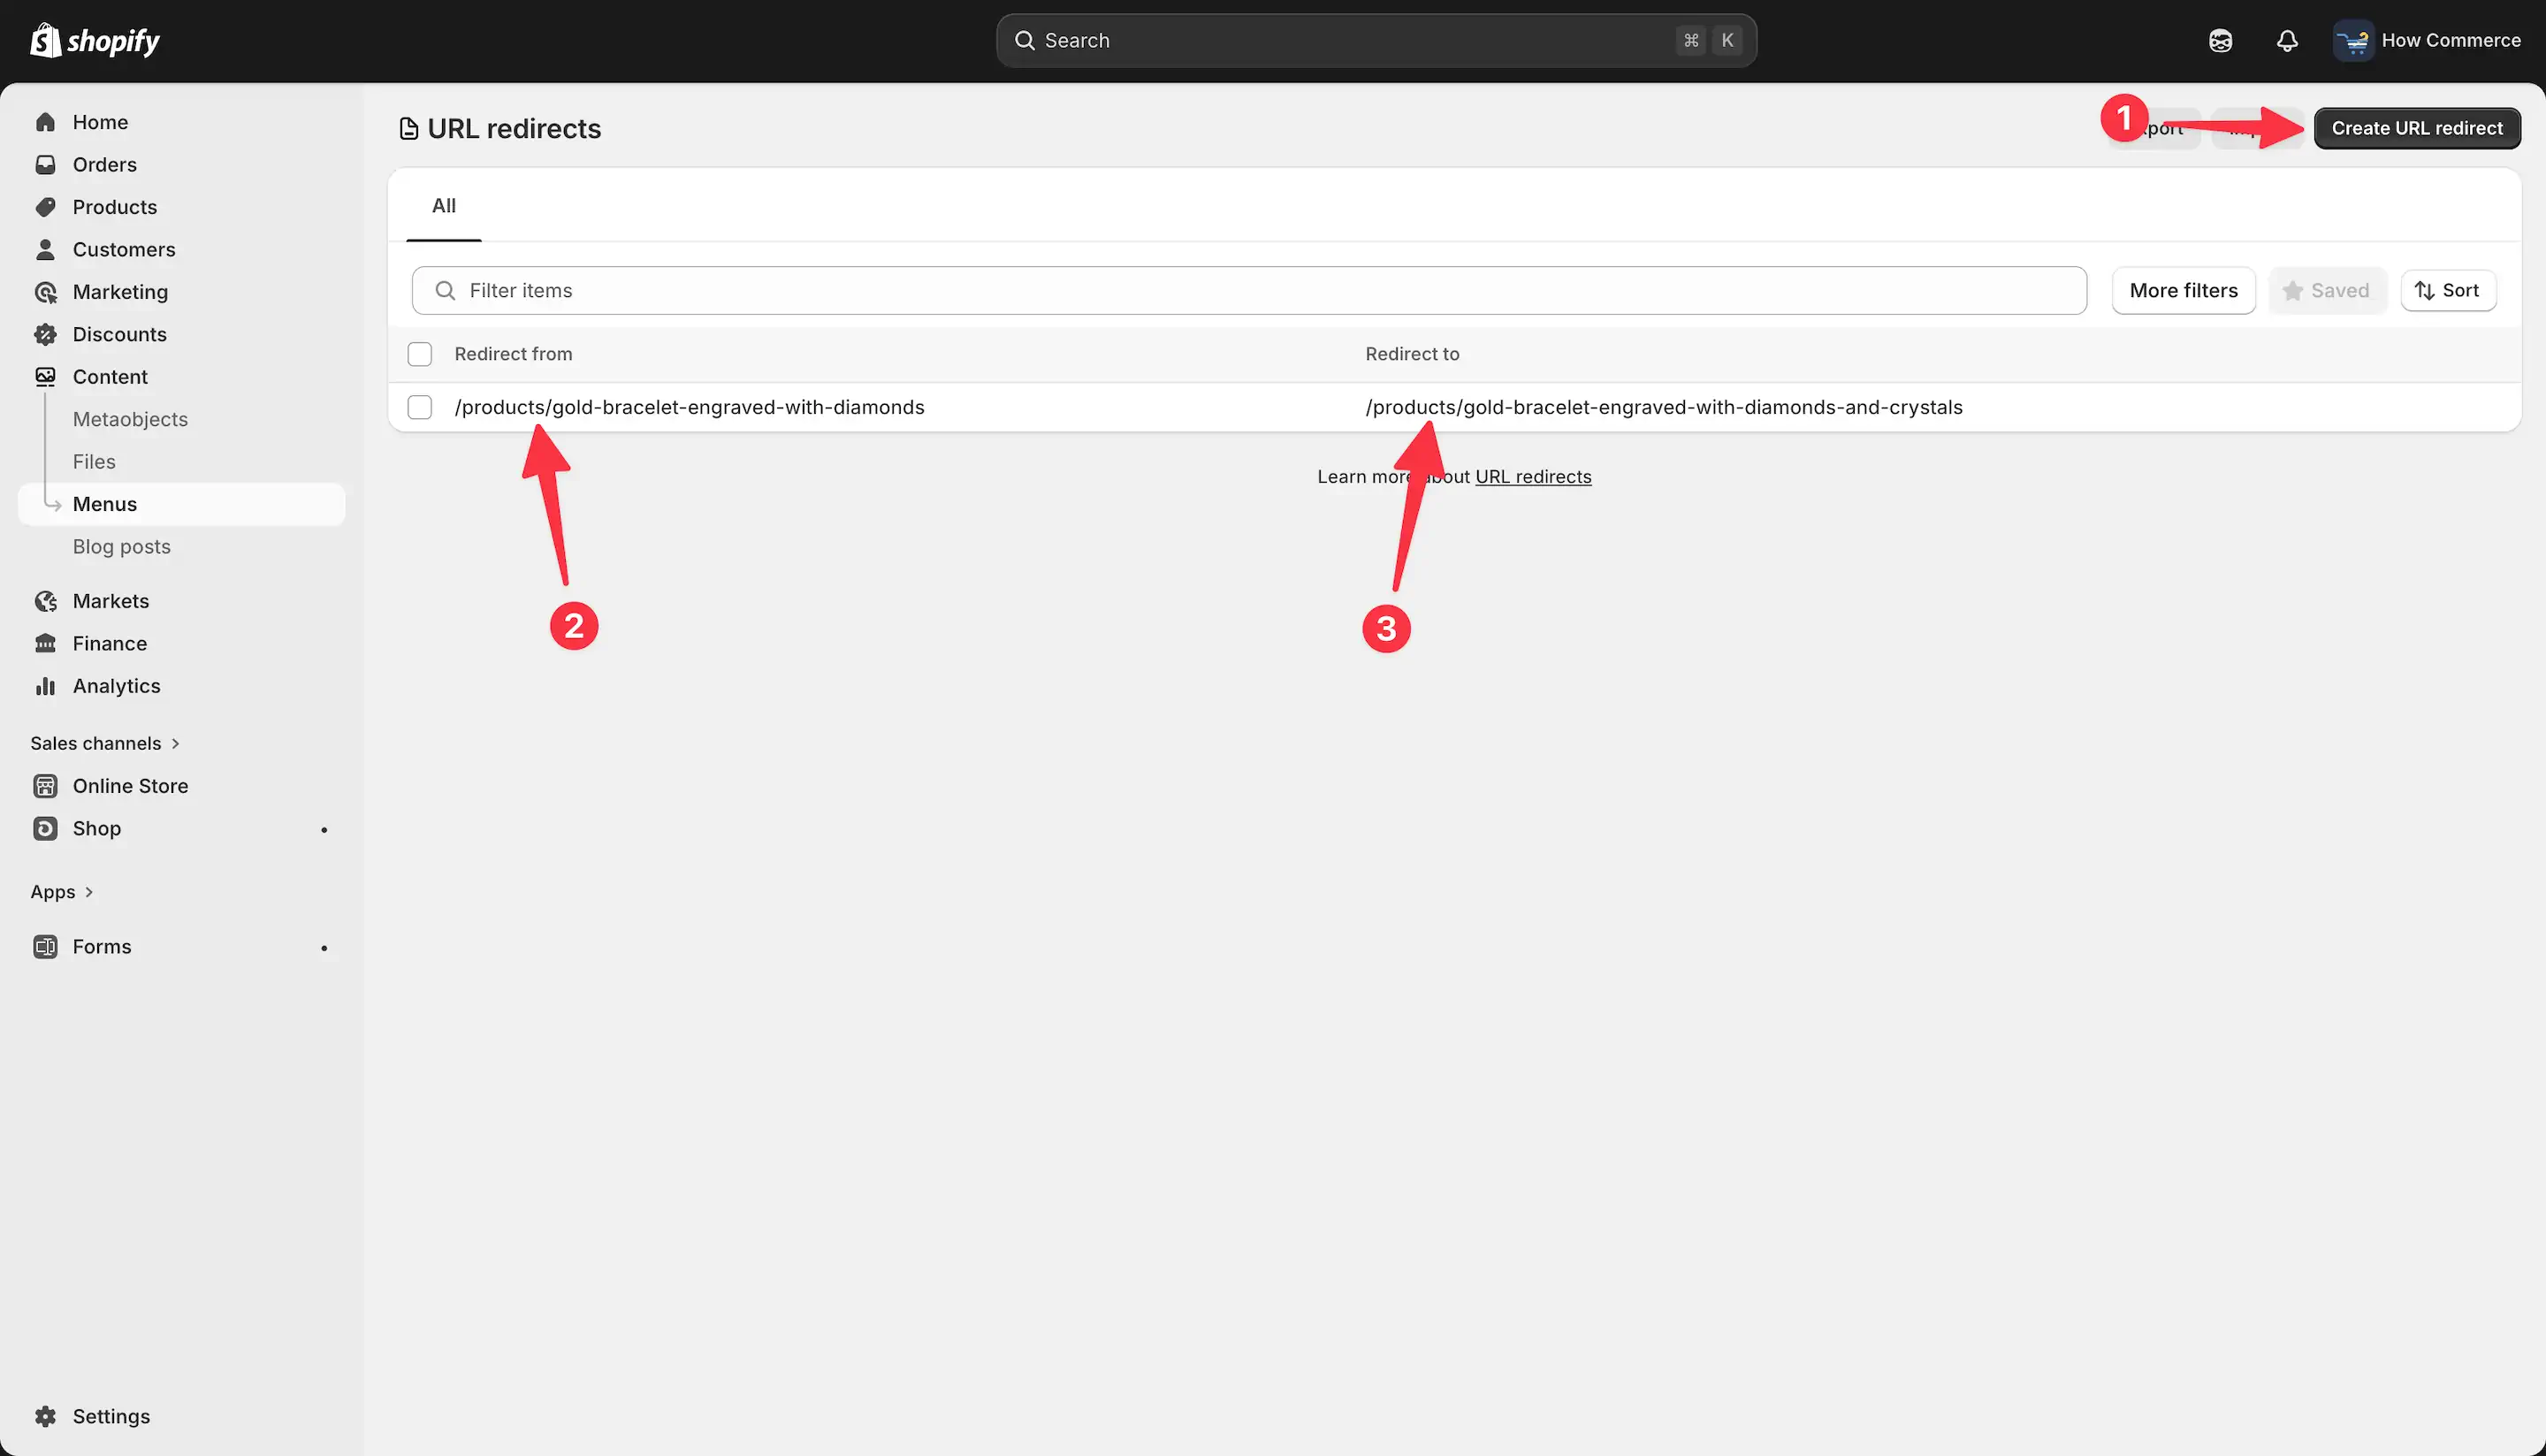Open Blog posts under Content

pos(122,547)
